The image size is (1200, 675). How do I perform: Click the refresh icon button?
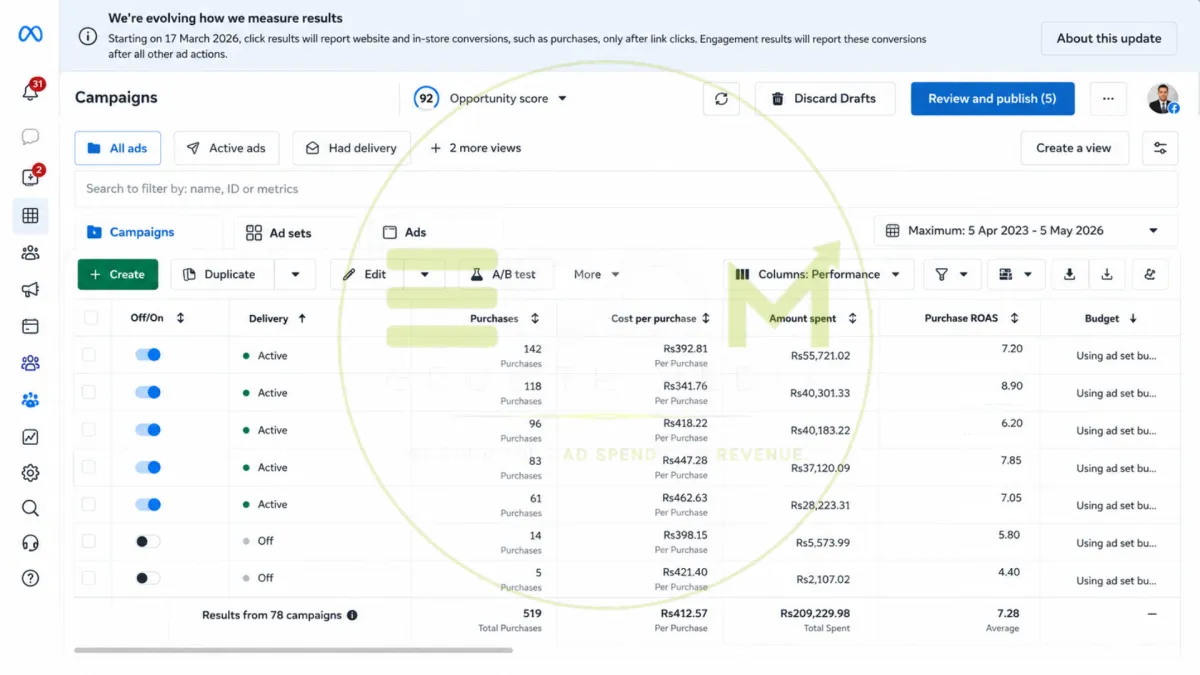coord(721,99)
